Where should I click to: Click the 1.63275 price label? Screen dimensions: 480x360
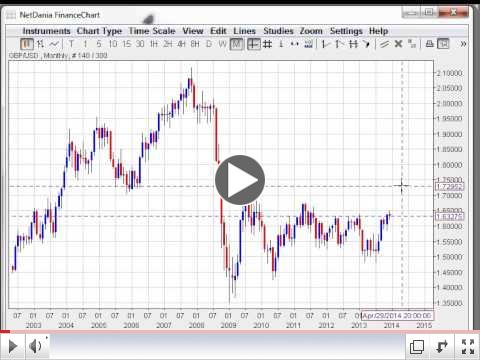(x=449, y=217)
